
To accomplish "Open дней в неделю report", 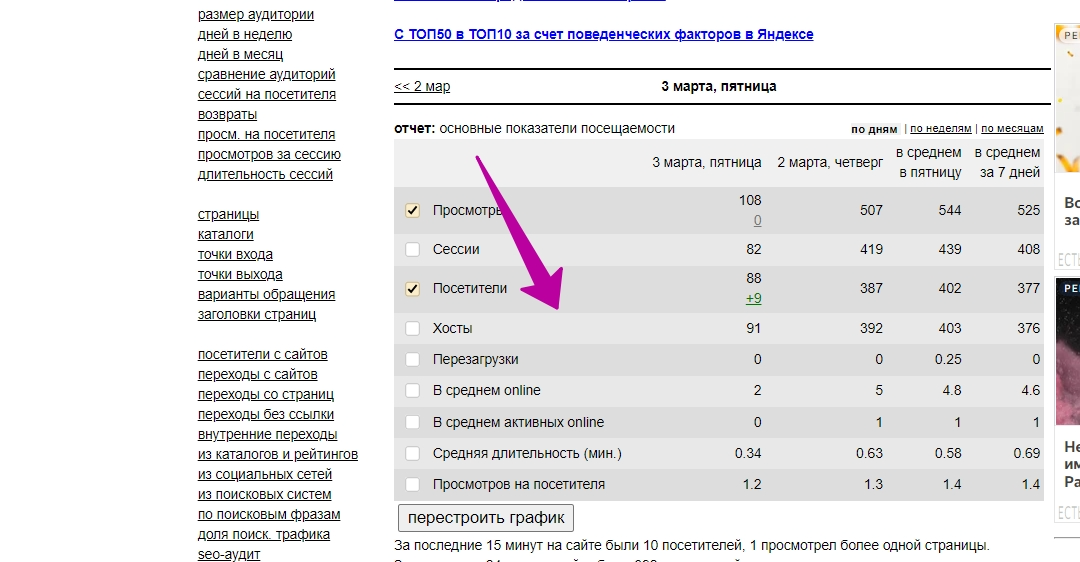I will coord(245,34).
